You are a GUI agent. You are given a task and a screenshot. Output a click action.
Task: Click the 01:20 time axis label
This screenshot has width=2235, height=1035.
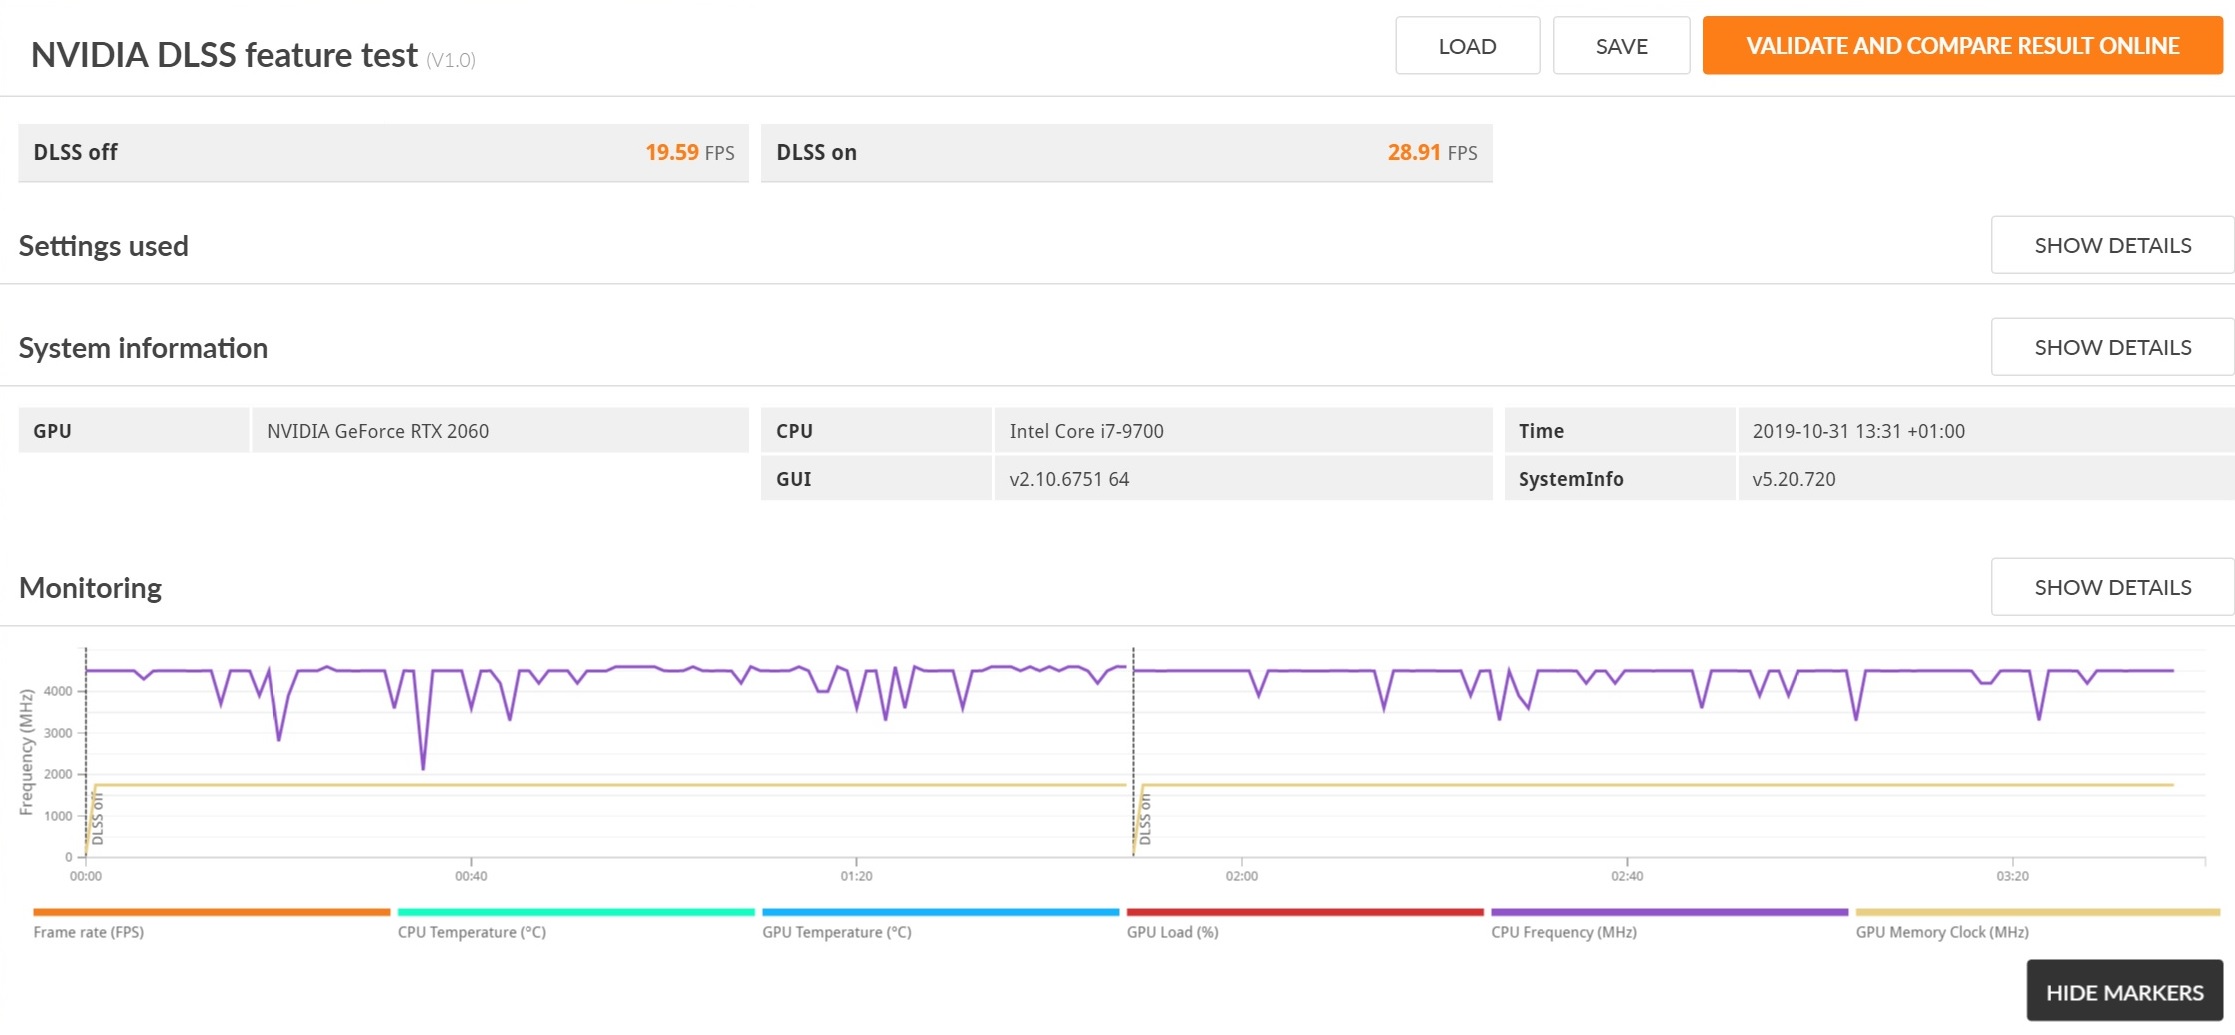(856, 876)
